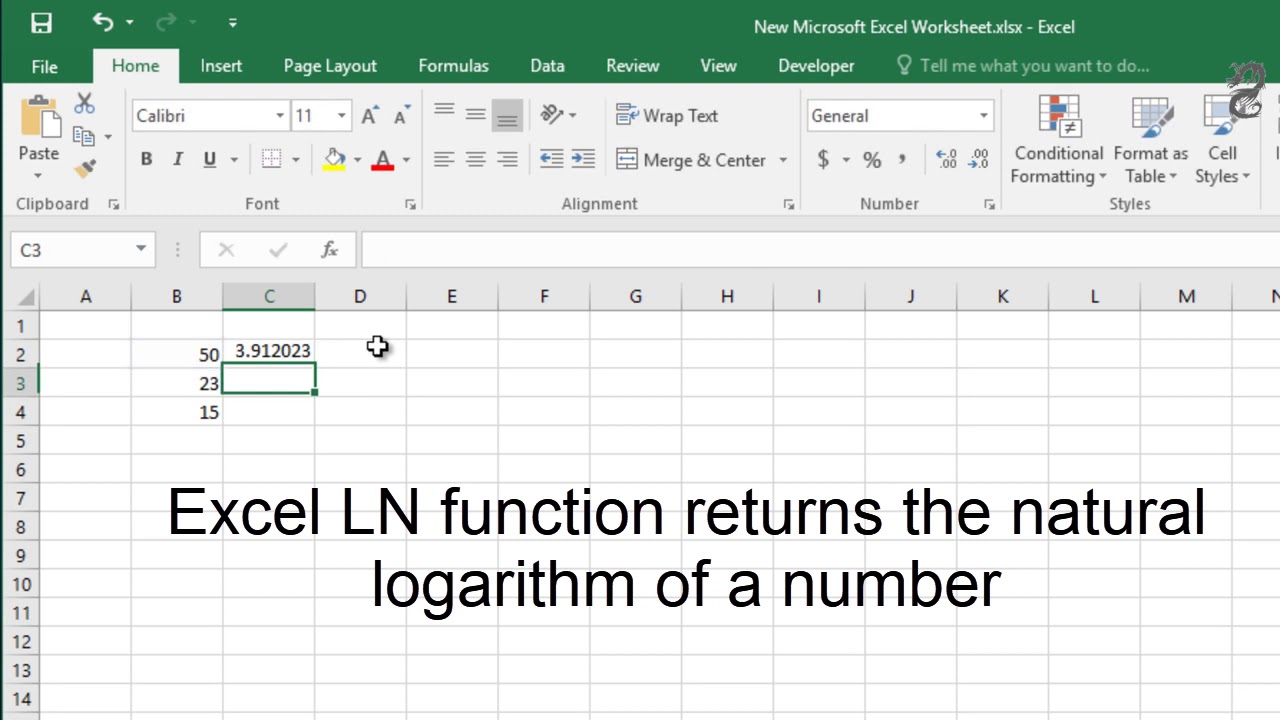Viewport: 1280px width, 720px height.
Task: Decrease cell indent
Action: coord(551,159)
